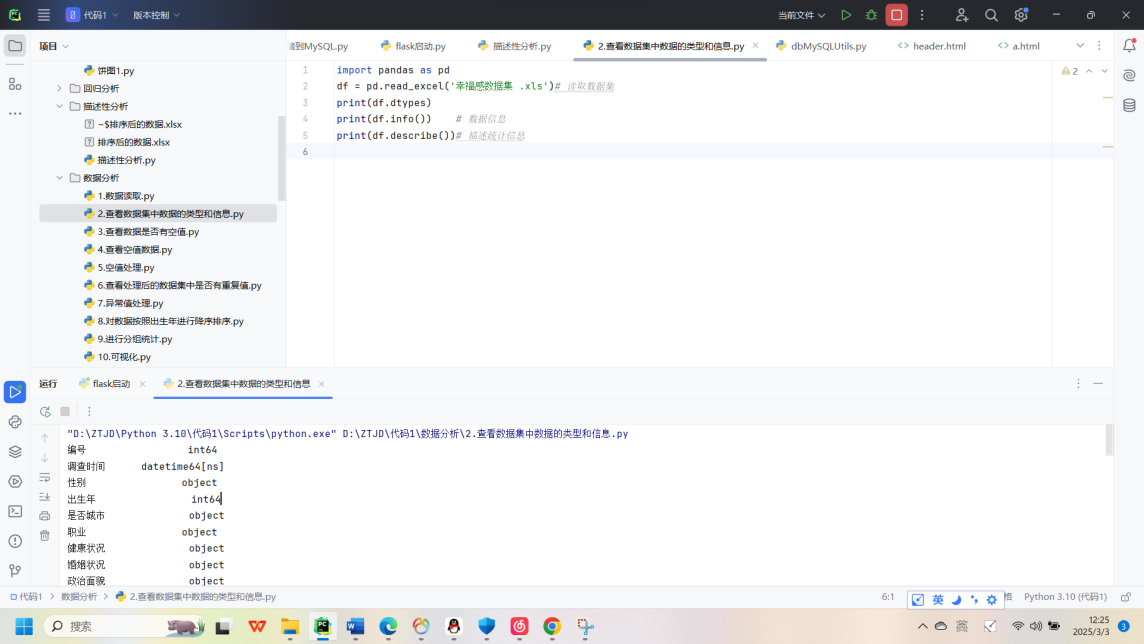The width and height of the screenshot is (1144, 644).
Task: Close the 2.查看数据集 editor tab
Action: coord(755,45)
